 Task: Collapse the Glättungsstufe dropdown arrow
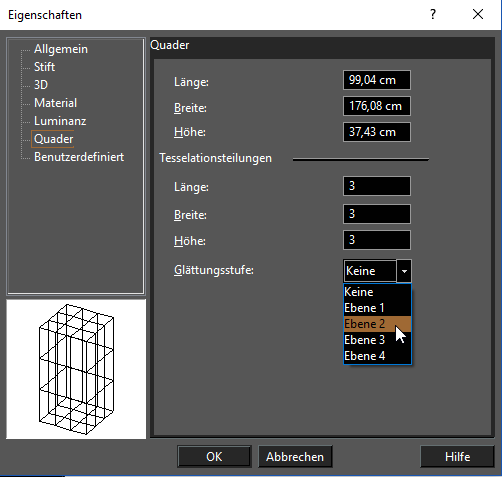coord(404,271)
